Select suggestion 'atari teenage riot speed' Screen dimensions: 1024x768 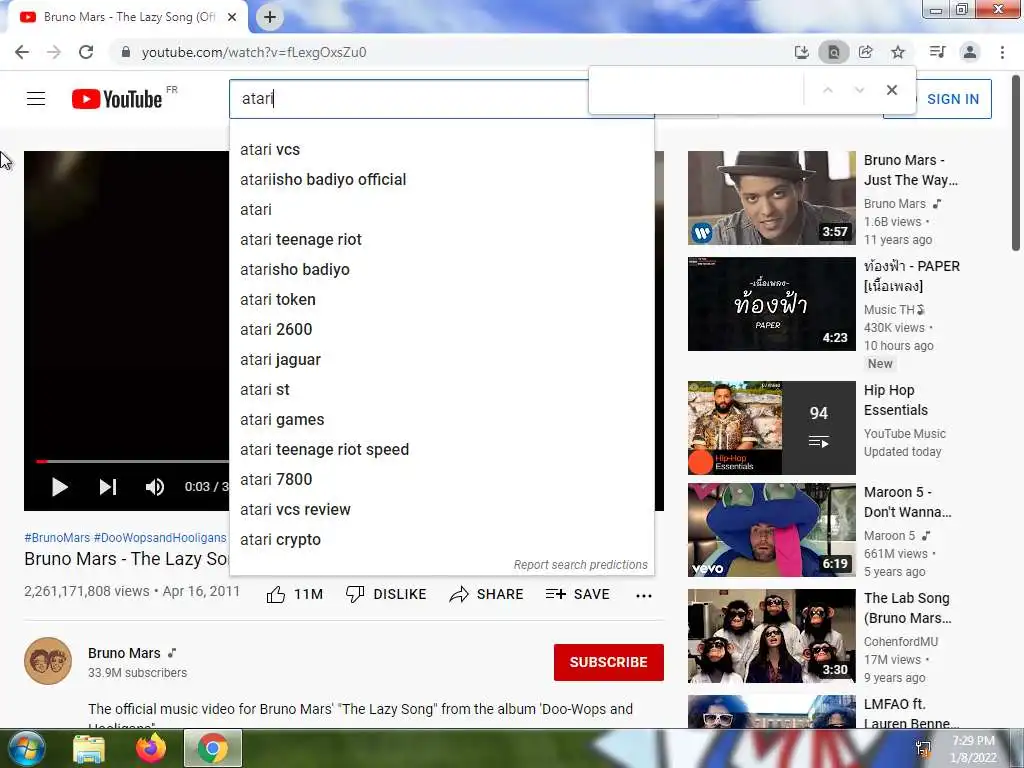(441, 449)
